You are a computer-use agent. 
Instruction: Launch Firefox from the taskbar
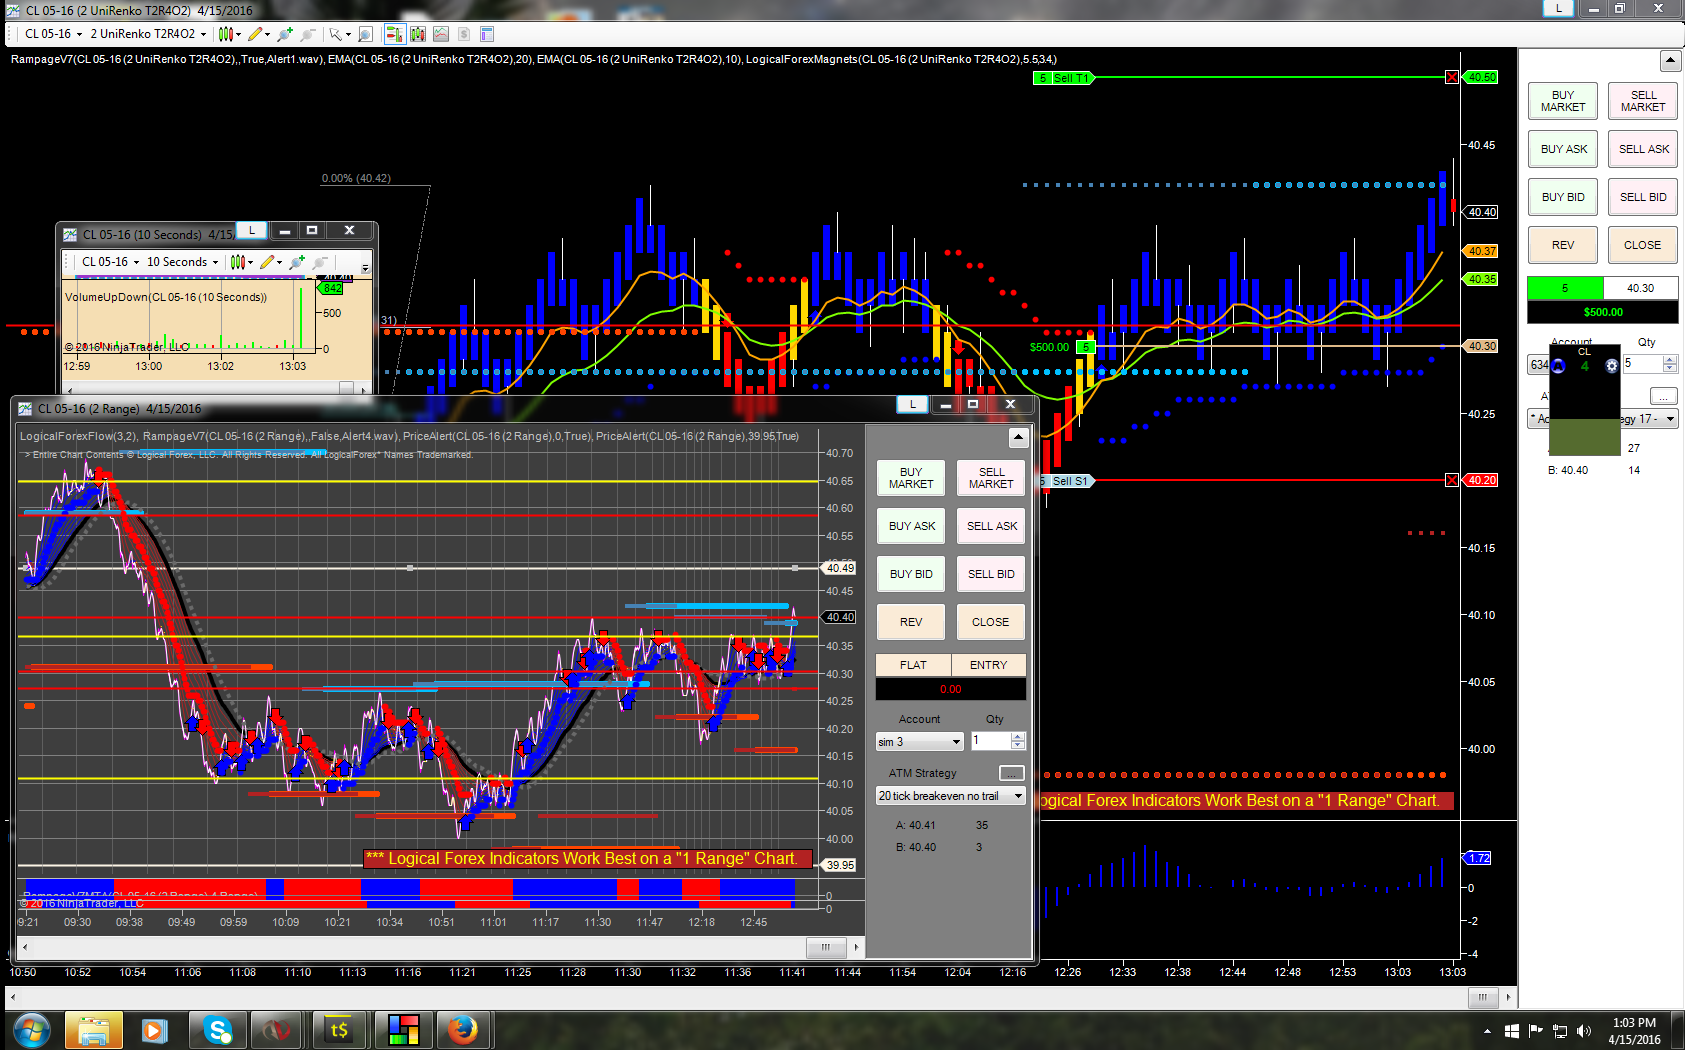[462, 1029]
